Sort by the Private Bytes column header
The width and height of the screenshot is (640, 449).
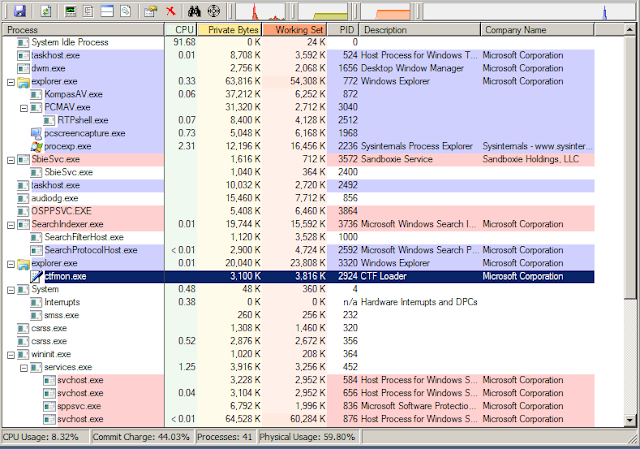click(x=229, y=30)
